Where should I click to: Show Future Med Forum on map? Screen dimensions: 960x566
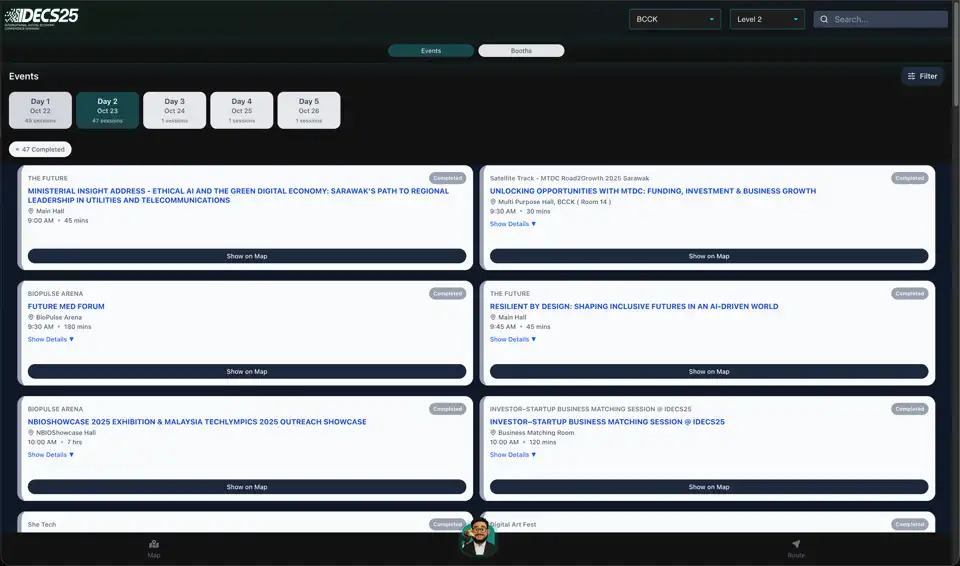[x=247, y=371]
